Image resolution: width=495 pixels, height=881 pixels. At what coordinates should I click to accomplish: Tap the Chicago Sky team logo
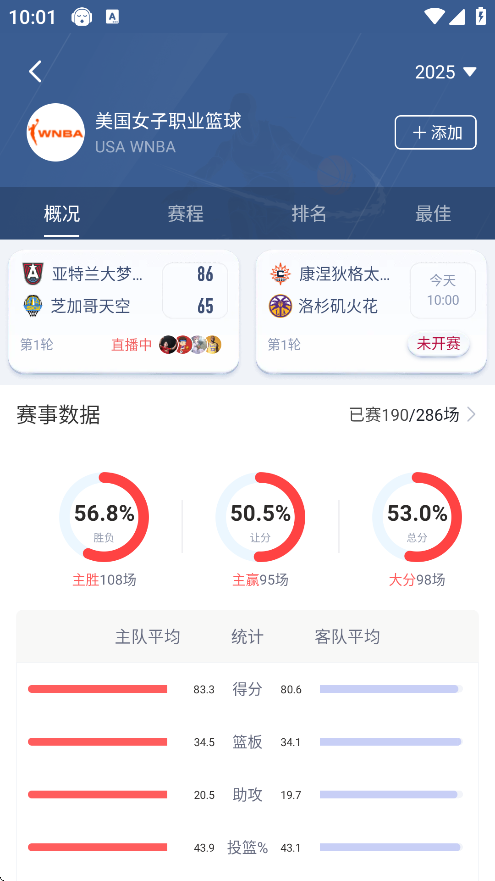(33, 306)
